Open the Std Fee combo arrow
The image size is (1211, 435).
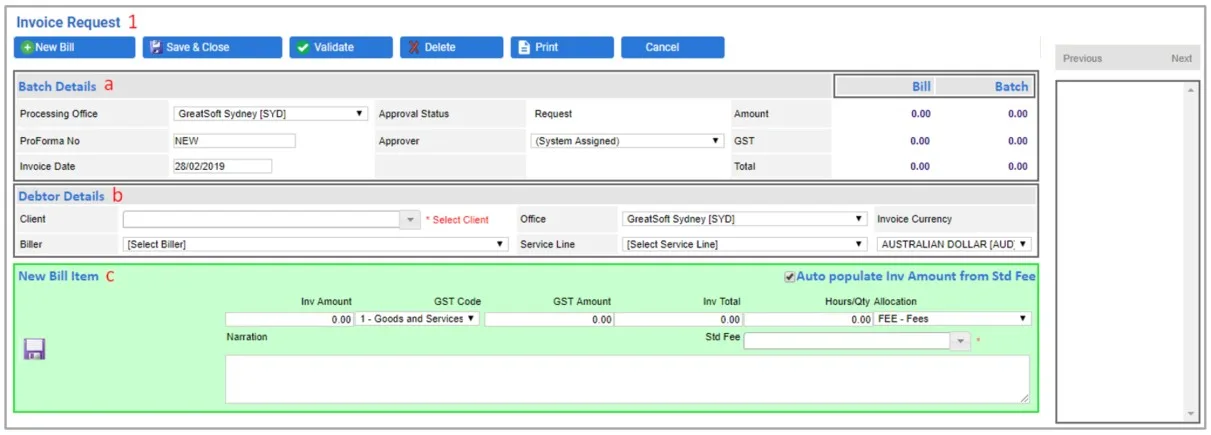pos(960,342)
